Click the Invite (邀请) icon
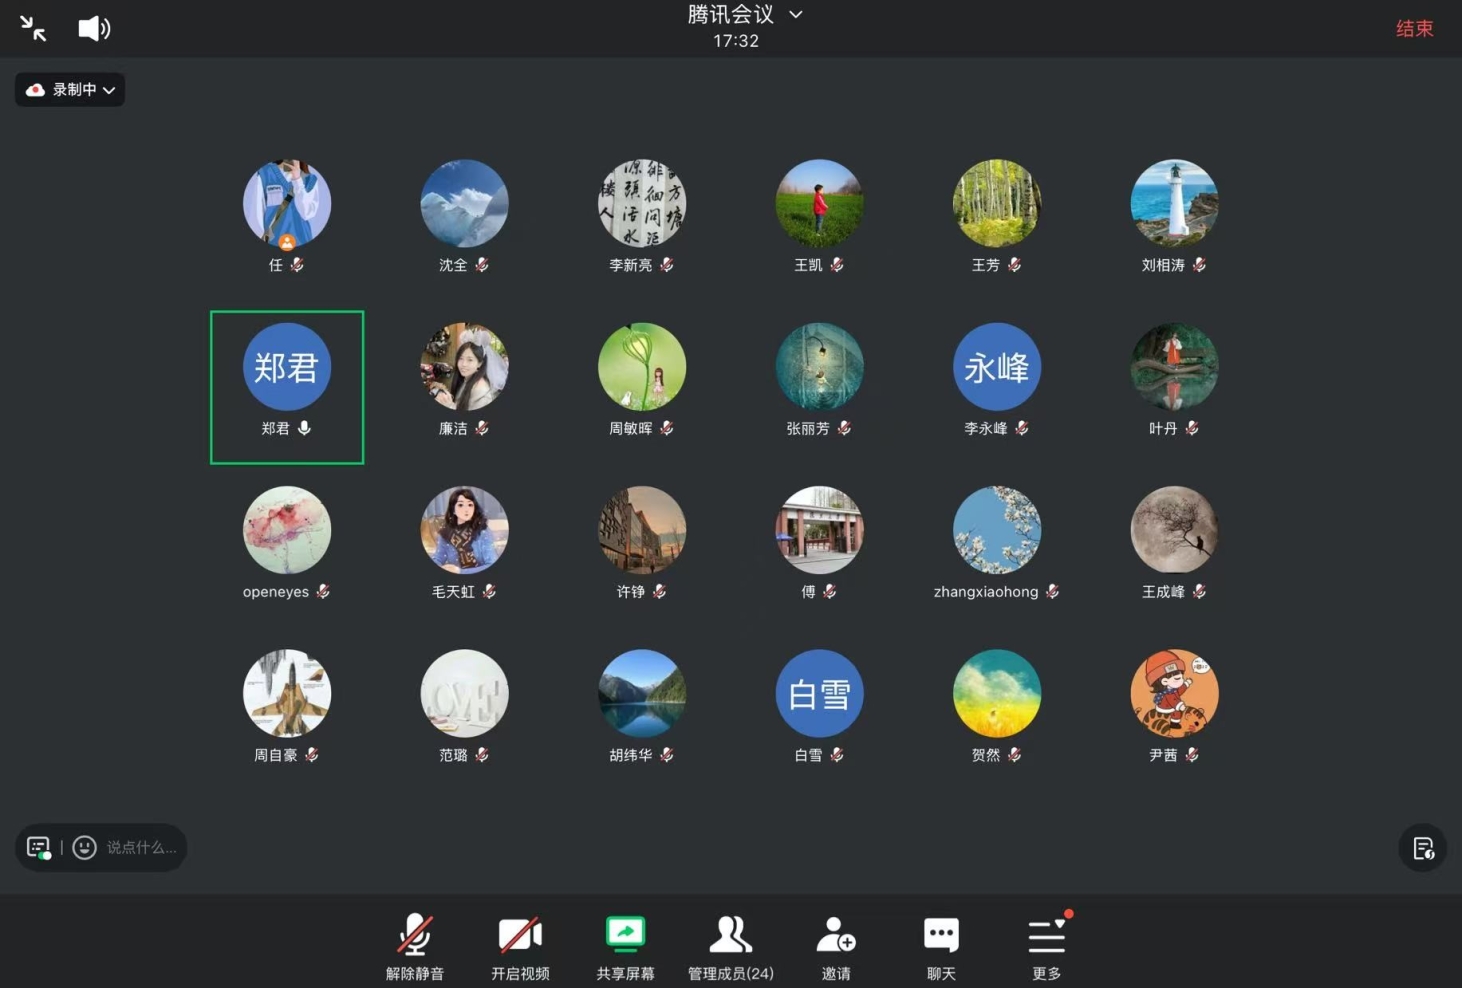 (x=836, y=946)
